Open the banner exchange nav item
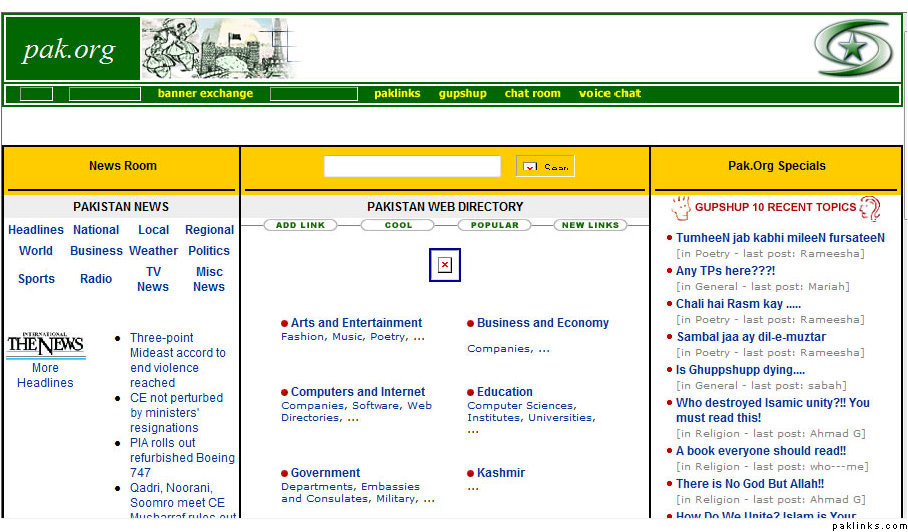Viewport: 908px width, 532px height. click(x=205, y=94)
